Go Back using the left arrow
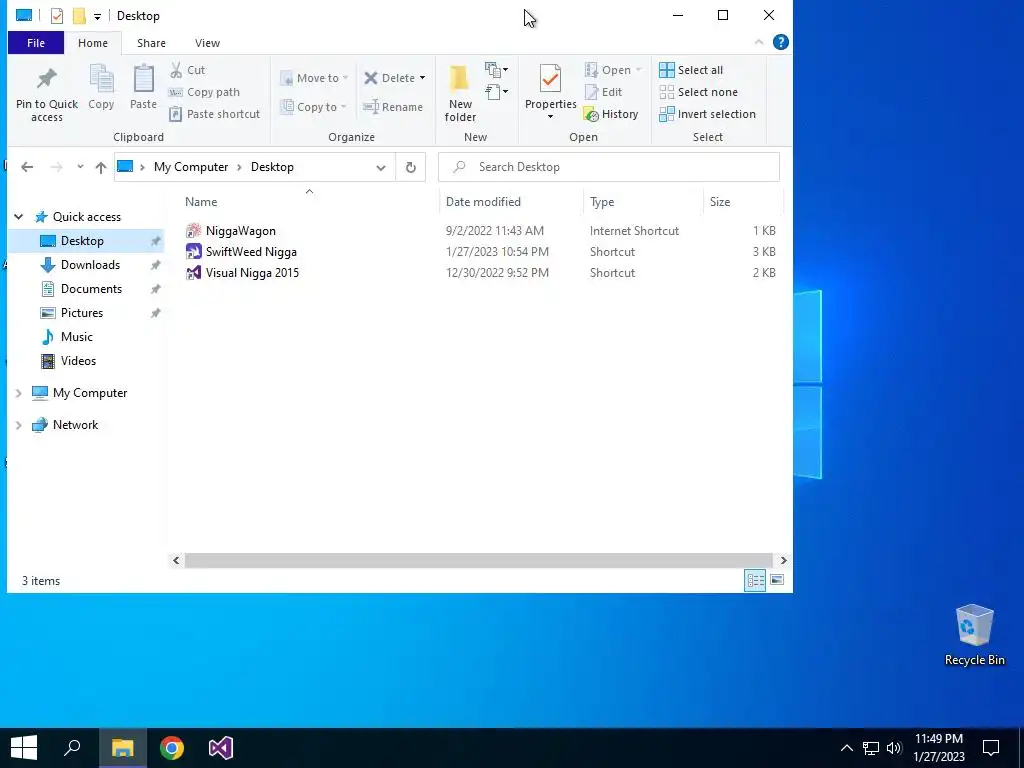Screen dimensions: 1024x768 coord(27,167)
